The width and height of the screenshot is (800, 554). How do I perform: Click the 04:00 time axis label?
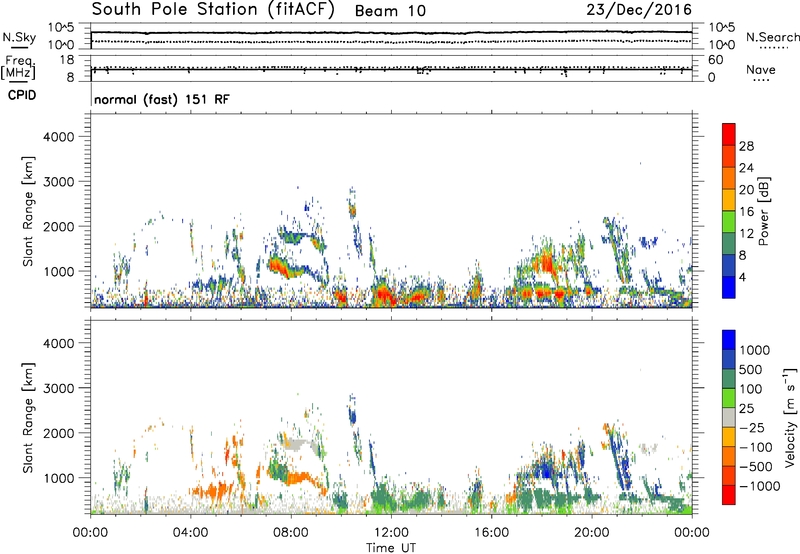pos(191,533)
